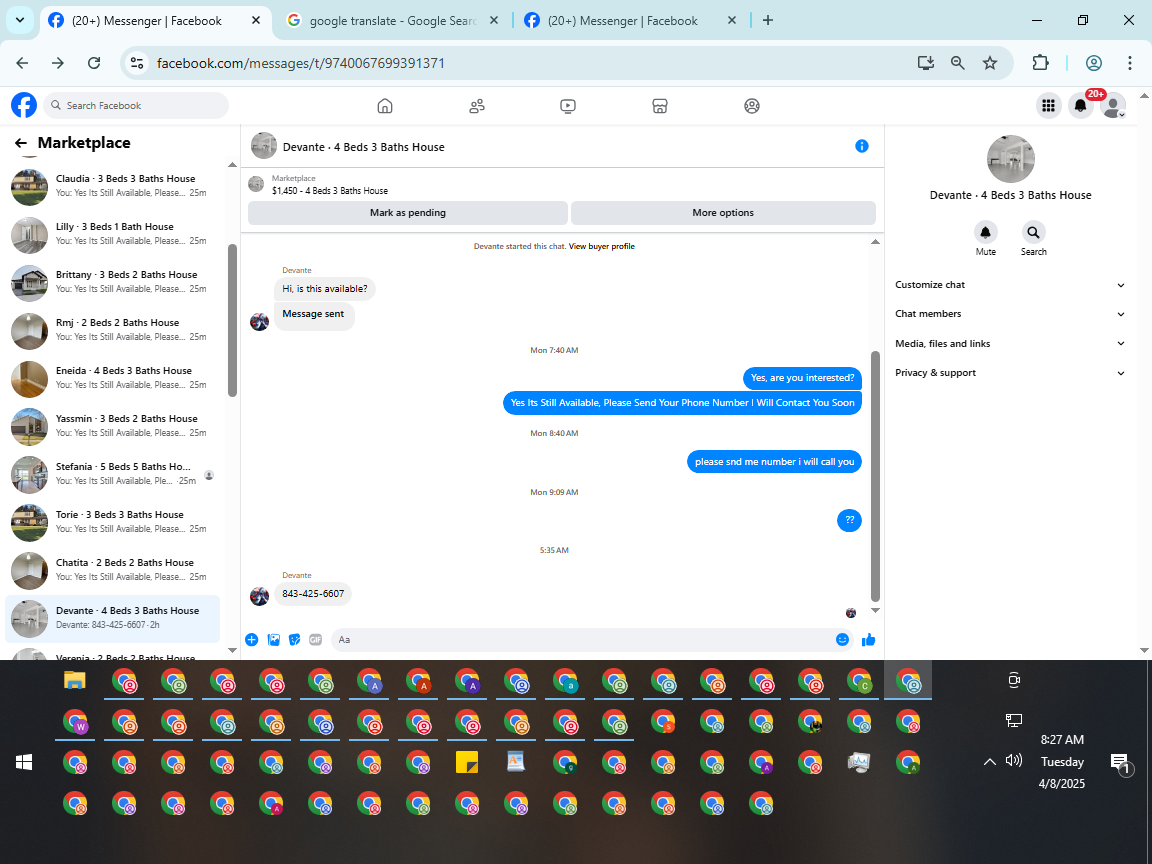Choose a GIF icon in composer

tap(316, 640)
